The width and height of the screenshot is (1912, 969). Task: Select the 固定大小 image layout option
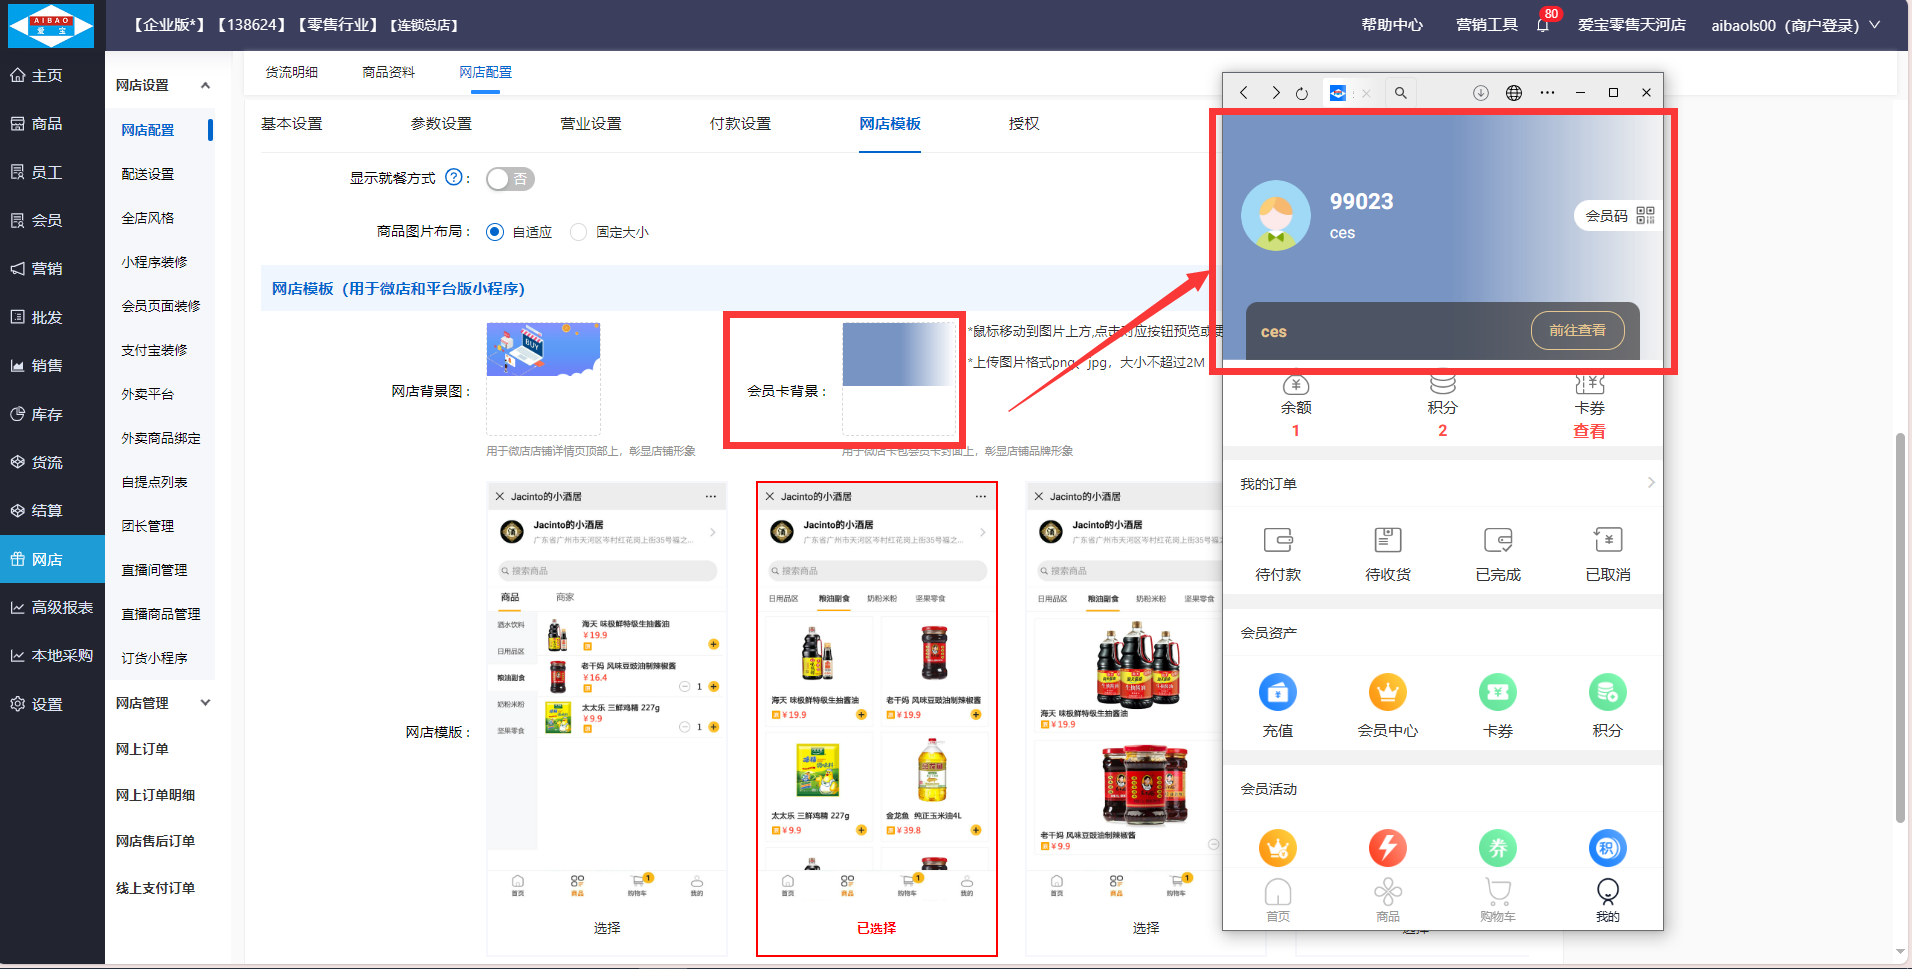point(578,232)
